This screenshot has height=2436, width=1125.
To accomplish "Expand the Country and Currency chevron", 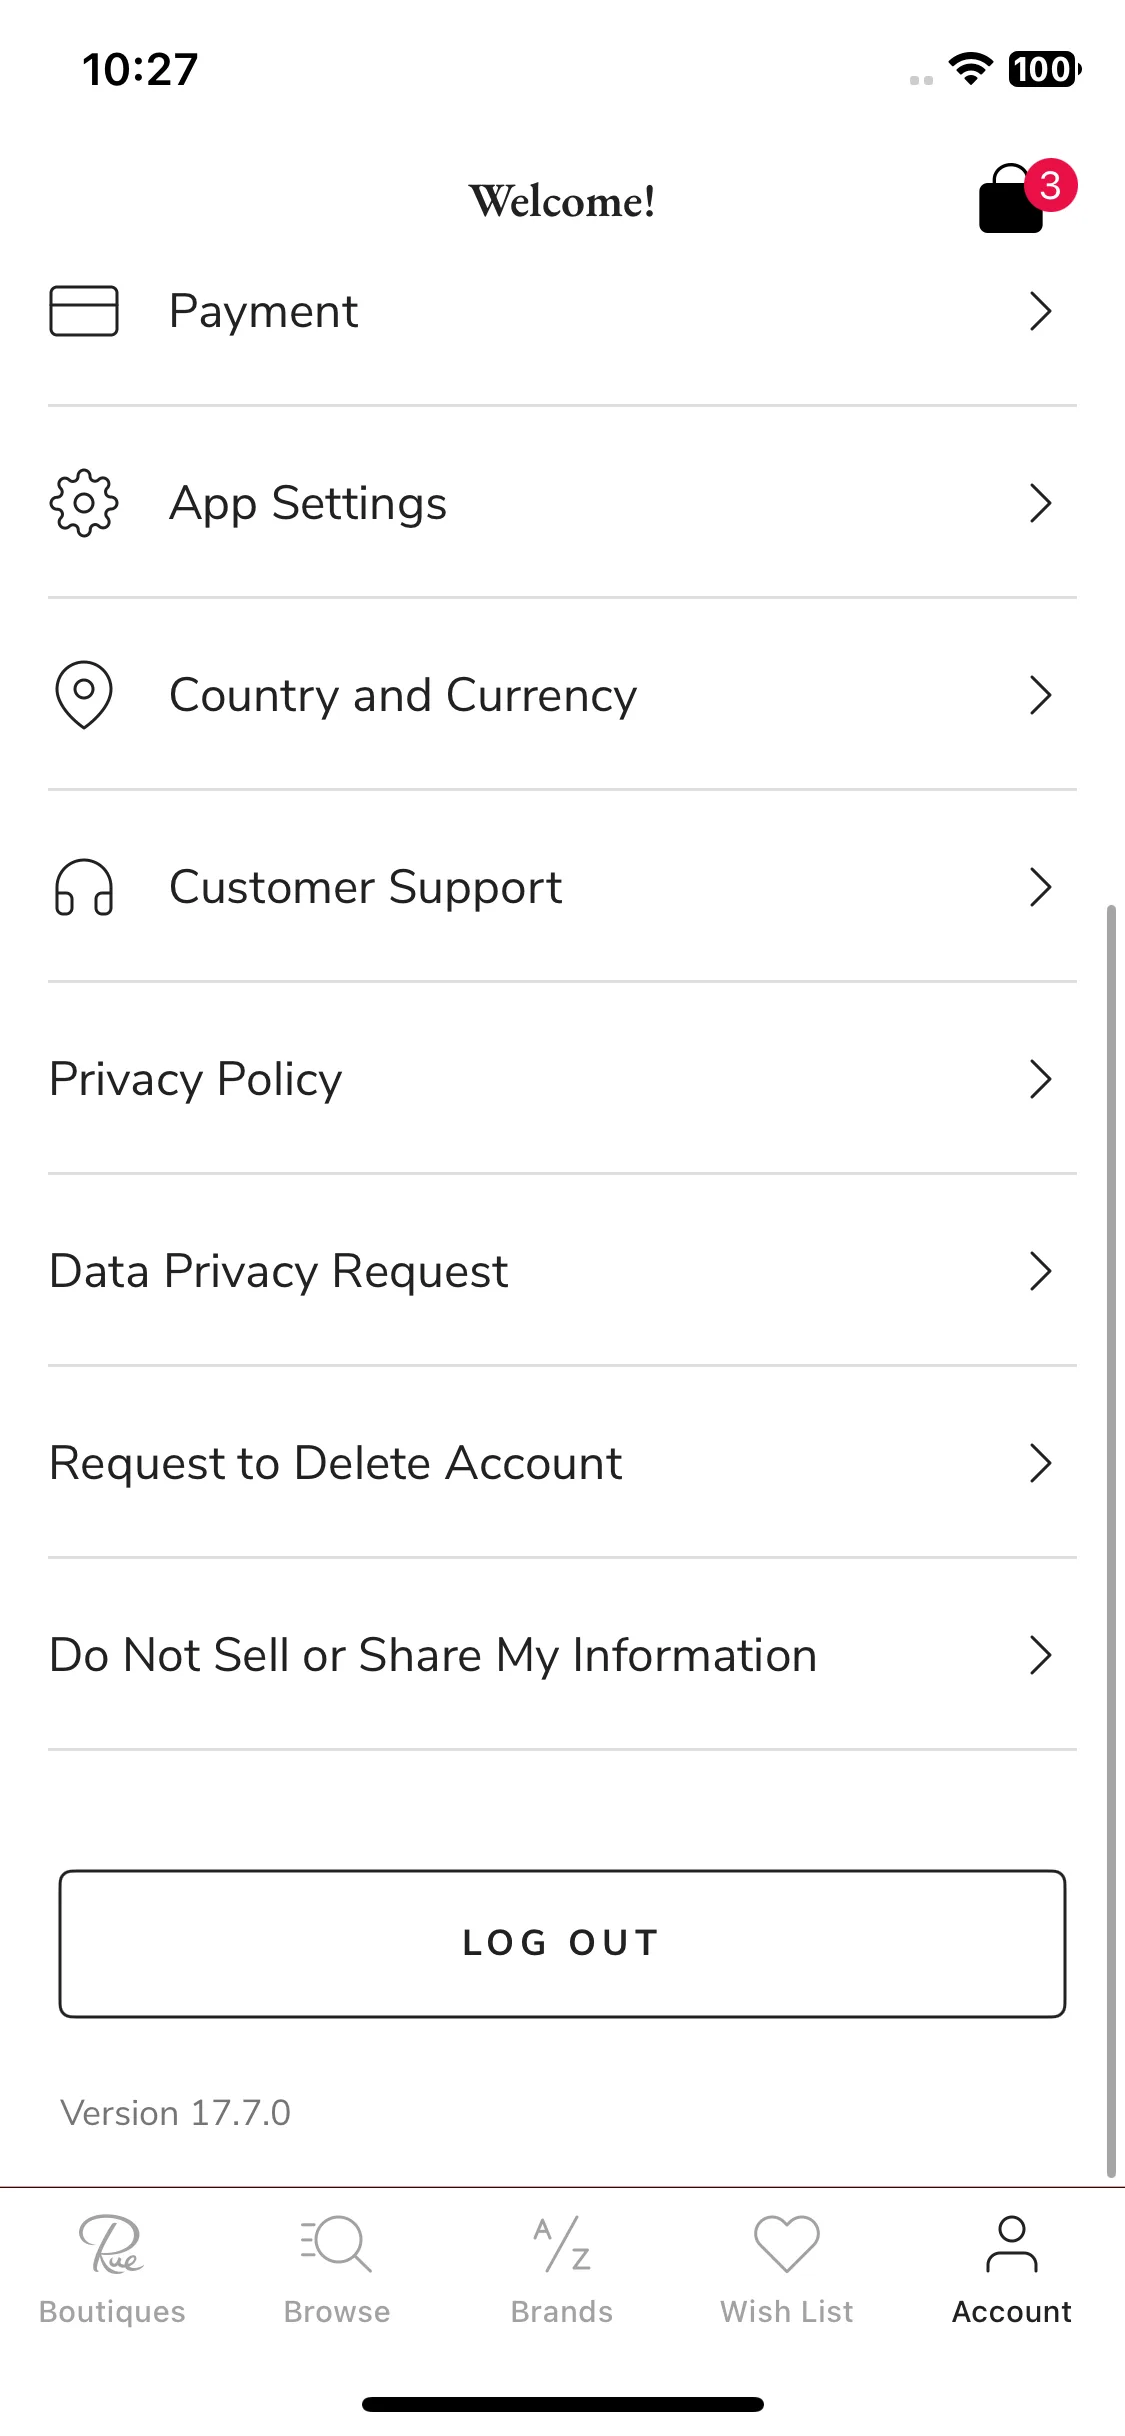I will pyautogui.click(x=1041, y=695).
